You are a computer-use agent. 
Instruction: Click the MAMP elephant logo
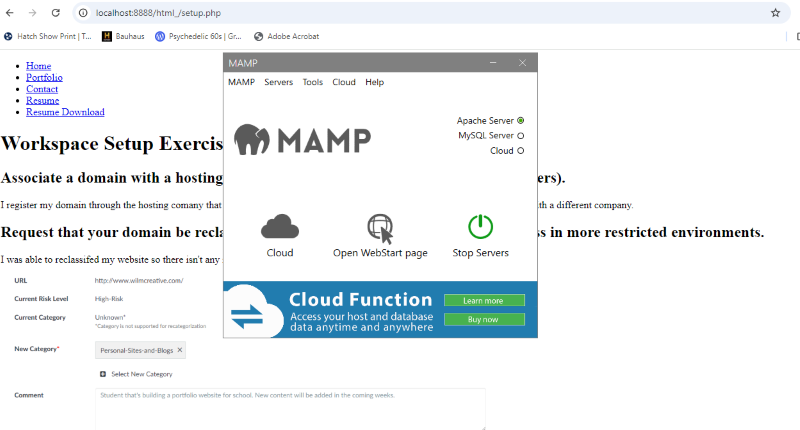tap(252, 139)
